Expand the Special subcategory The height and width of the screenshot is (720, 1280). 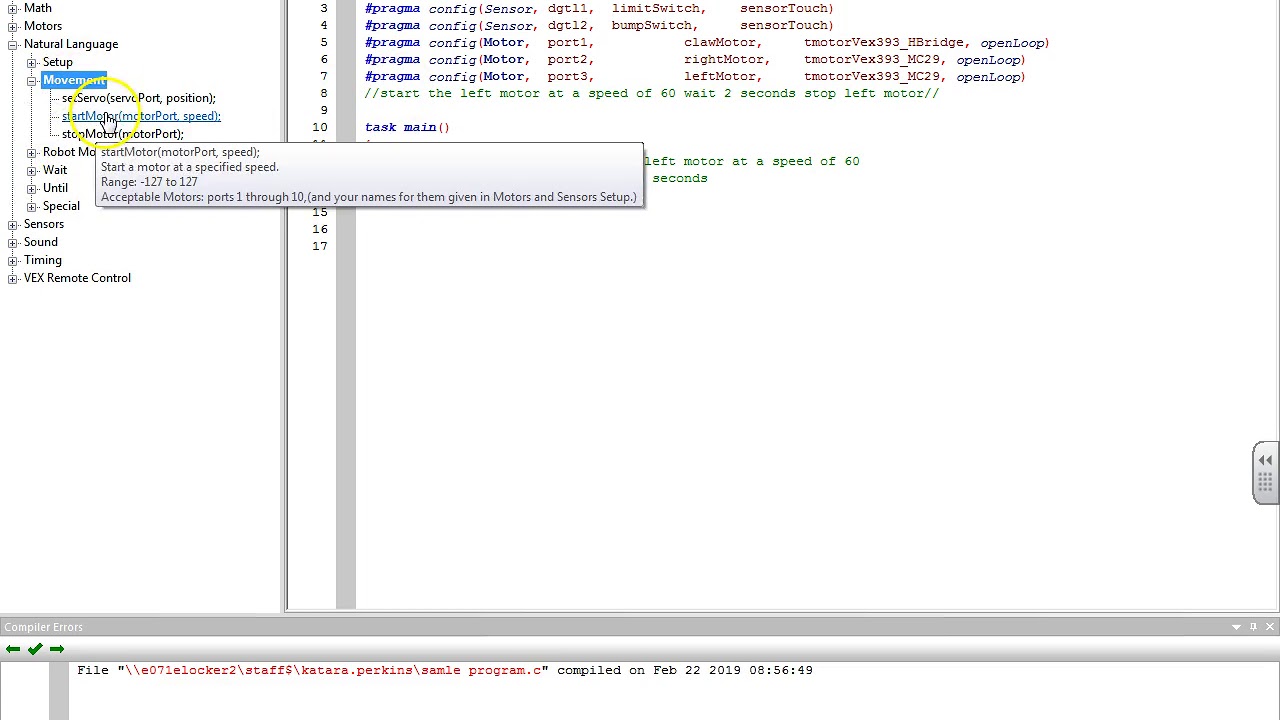32,206
